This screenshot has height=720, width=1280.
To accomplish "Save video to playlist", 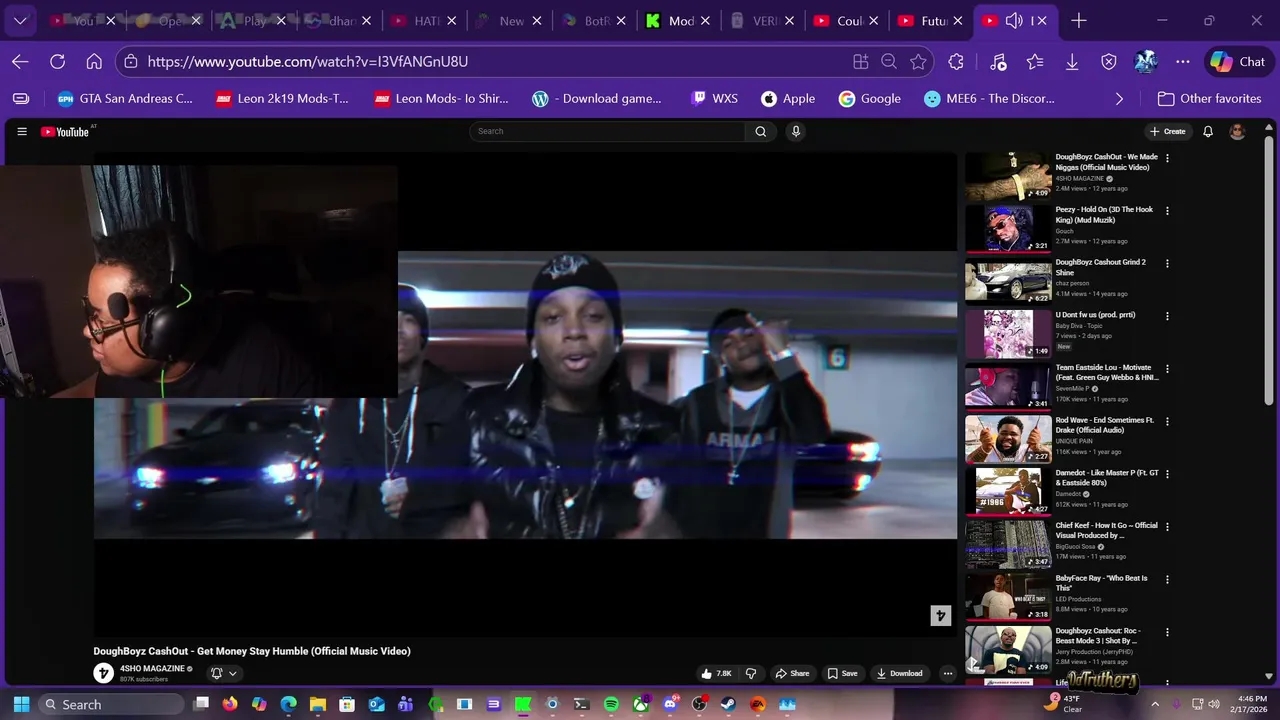I will pyautogui.click(x=842, y=673).
